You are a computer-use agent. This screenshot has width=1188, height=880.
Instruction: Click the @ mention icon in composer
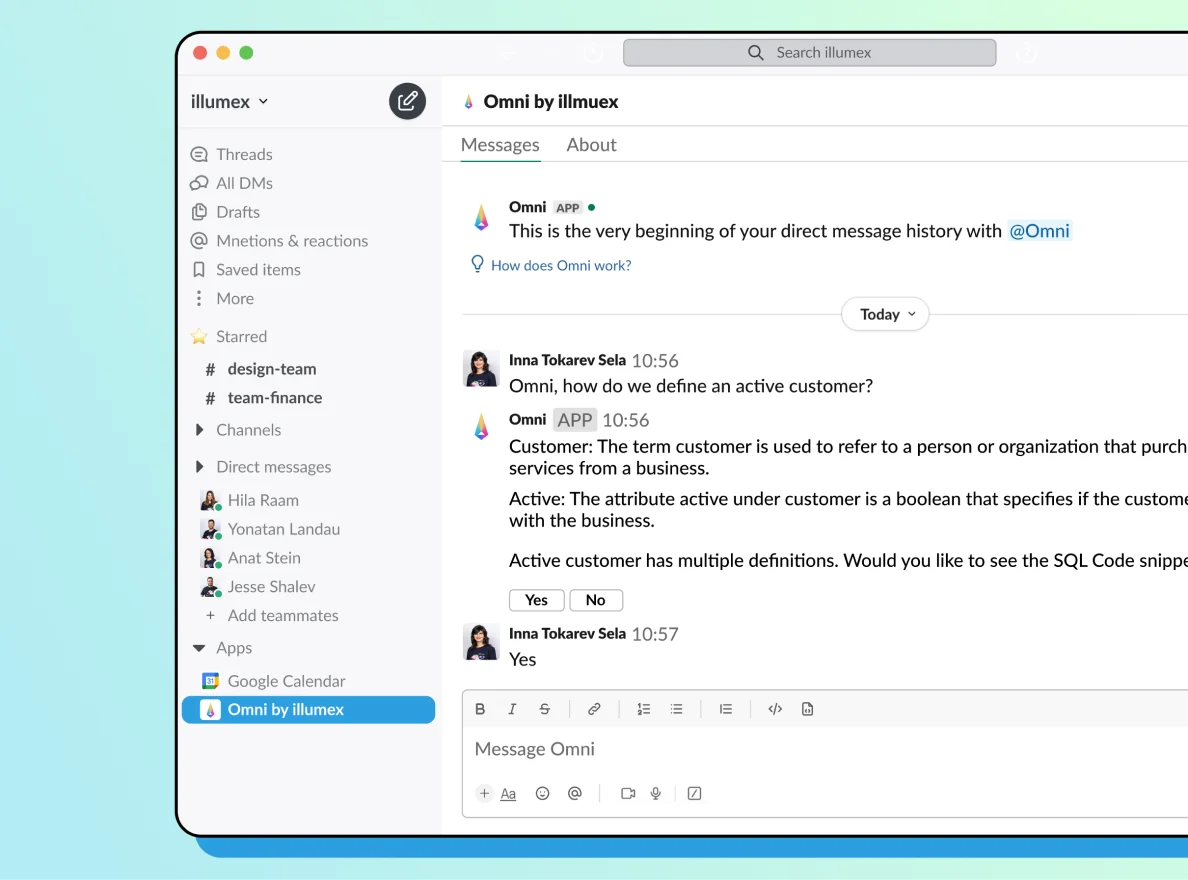pyautogui.click(x=575, y=794)
